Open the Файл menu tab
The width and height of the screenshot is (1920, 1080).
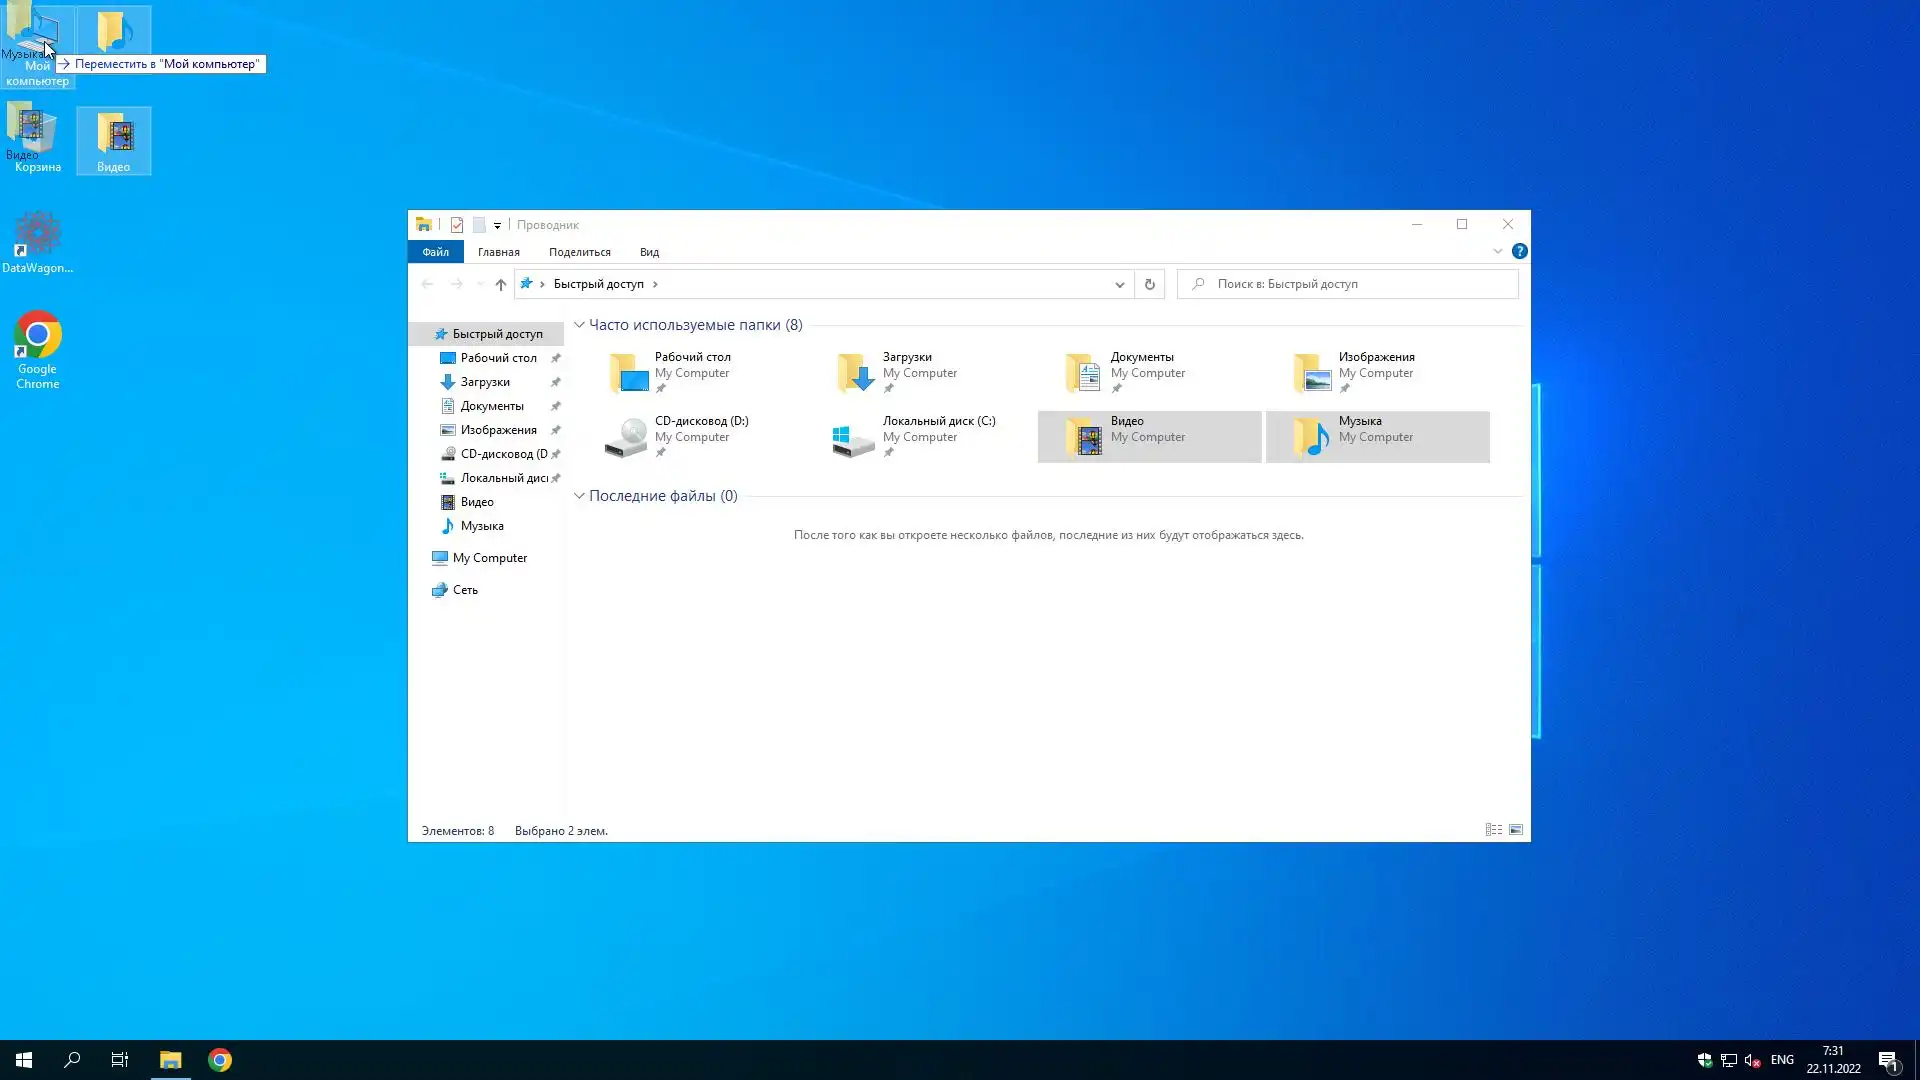point(435,252)
